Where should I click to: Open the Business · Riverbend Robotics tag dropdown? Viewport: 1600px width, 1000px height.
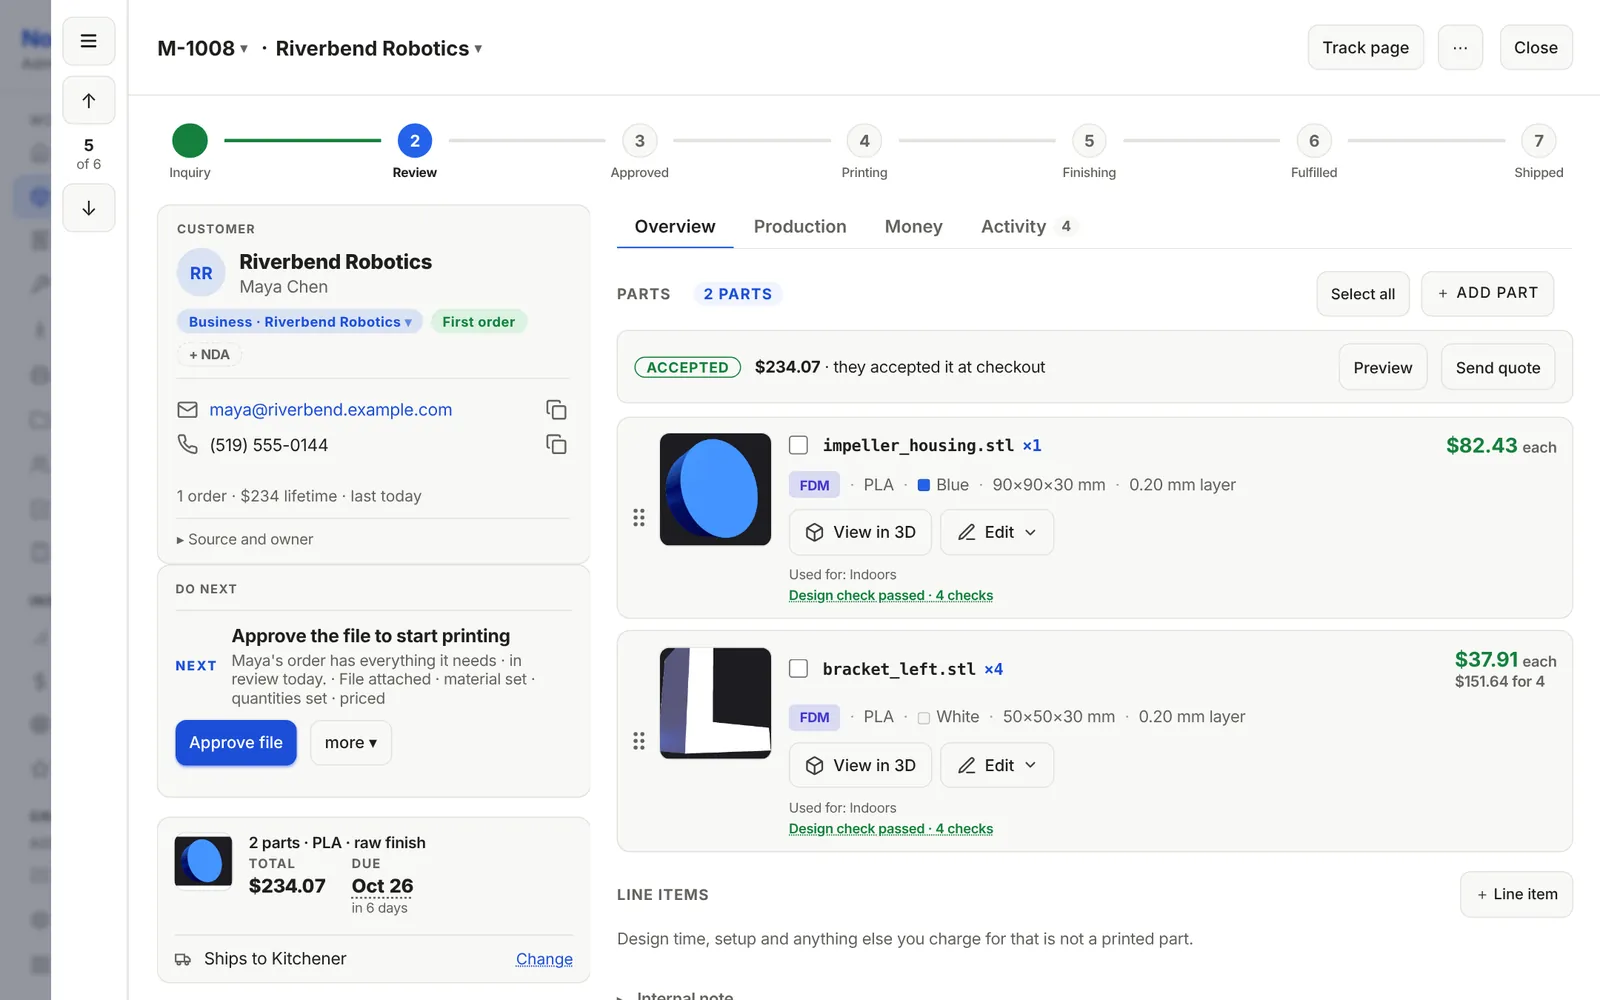300,322
